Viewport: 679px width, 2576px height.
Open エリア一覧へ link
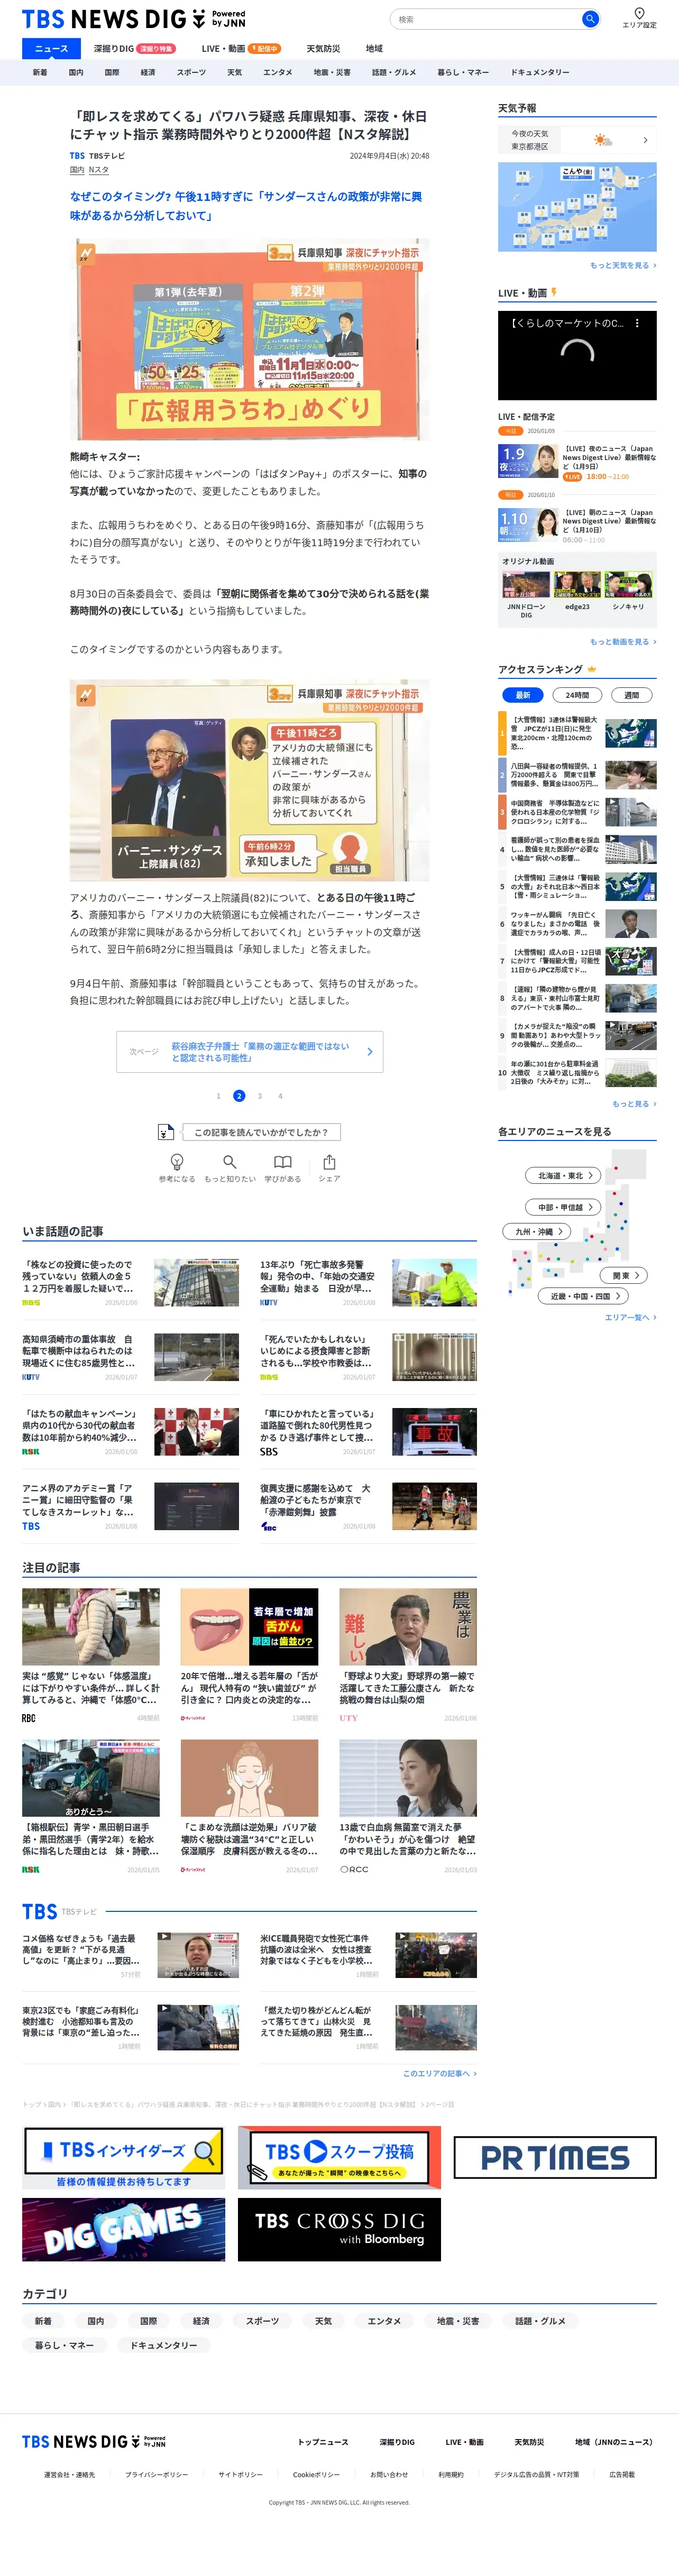[x=630, y=1317]
